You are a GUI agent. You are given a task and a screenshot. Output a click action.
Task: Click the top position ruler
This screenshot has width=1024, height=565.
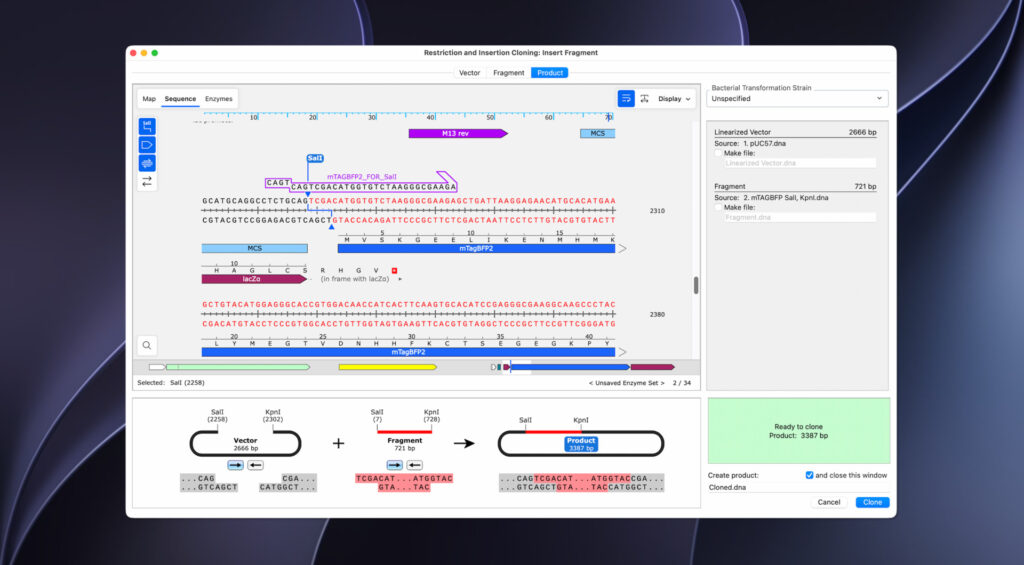pos(408,116)
